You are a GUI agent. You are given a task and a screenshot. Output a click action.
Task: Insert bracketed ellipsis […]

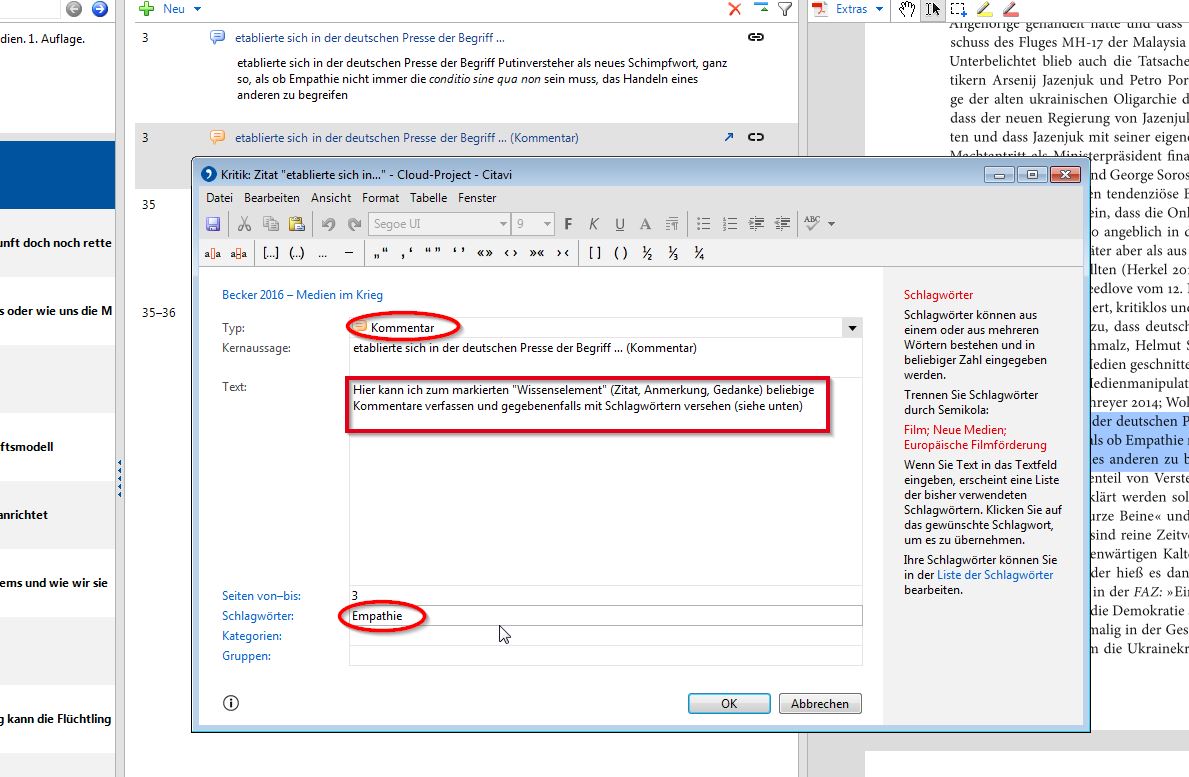[271, 253]
